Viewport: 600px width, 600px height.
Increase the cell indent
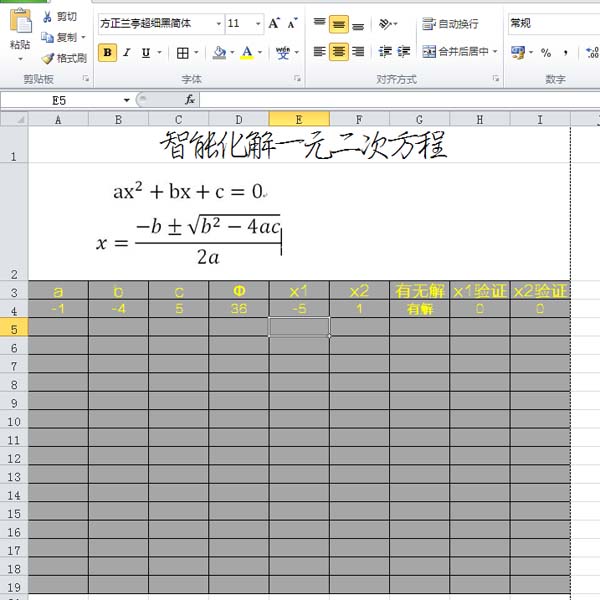pos(404,51)
